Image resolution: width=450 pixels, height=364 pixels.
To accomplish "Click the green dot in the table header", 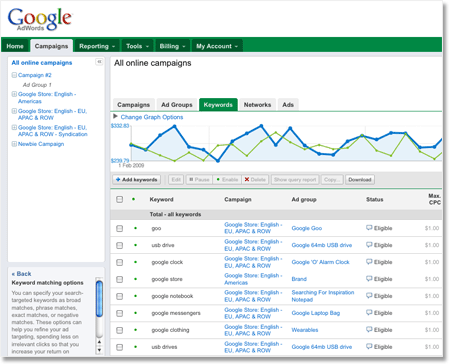I will pos(133,199).
